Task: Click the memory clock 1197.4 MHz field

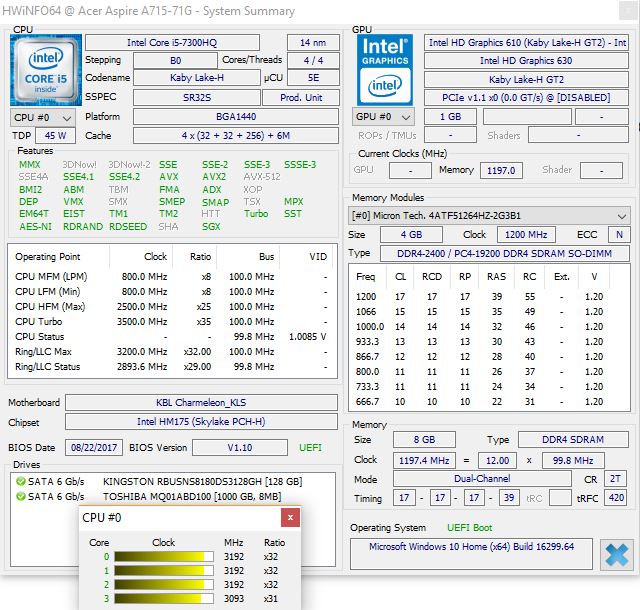Action: 424,461
